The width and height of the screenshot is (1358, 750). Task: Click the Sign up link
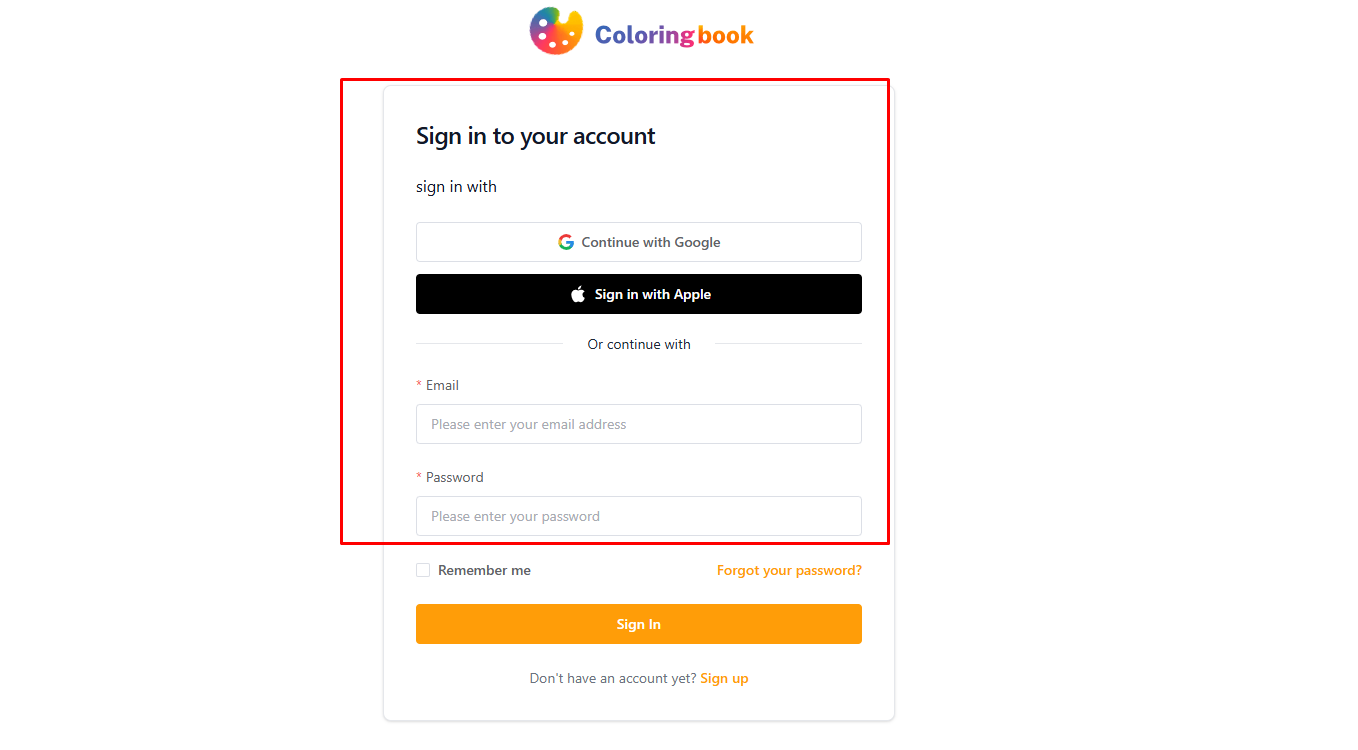pyautogui.click(x=724, y=678)
